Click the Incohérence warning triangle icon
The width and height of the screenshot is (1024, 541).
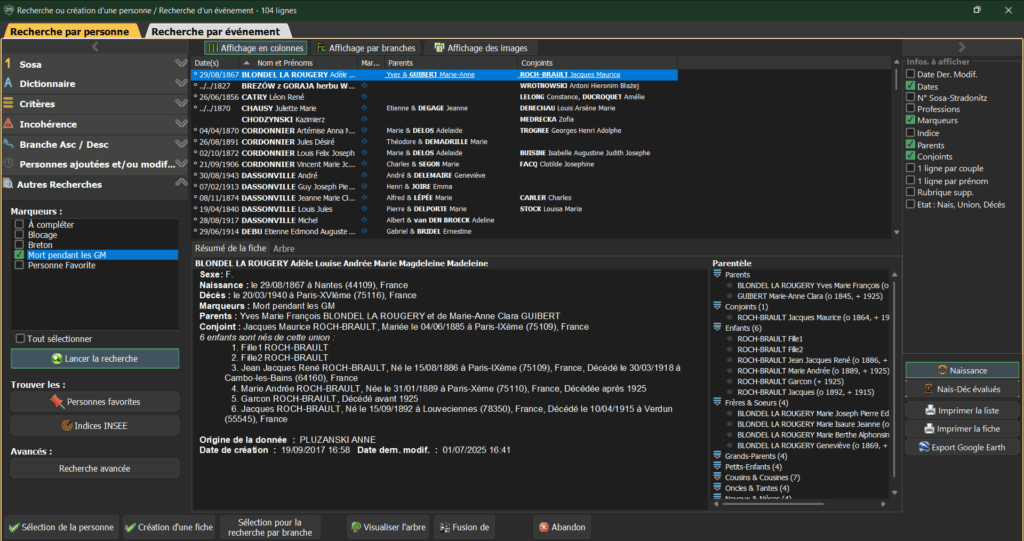click(x=8, y=123)
